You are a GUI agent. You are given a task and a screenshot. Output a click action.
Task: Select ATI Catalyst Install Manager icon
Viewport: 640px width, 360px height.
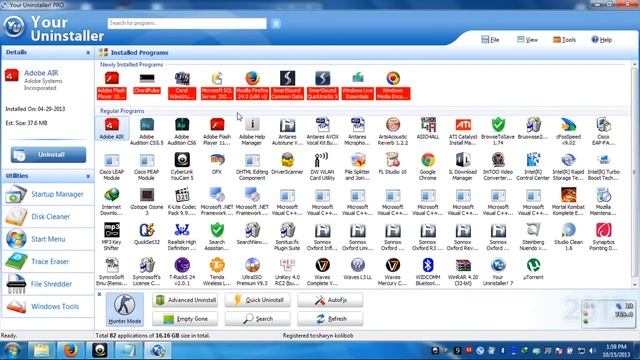coord(463,131)
